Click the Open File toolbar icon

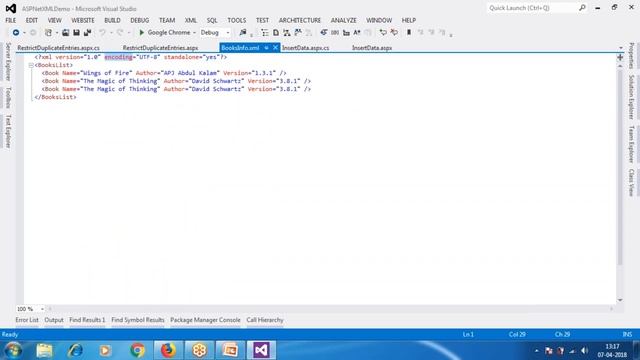coord(65,33)
